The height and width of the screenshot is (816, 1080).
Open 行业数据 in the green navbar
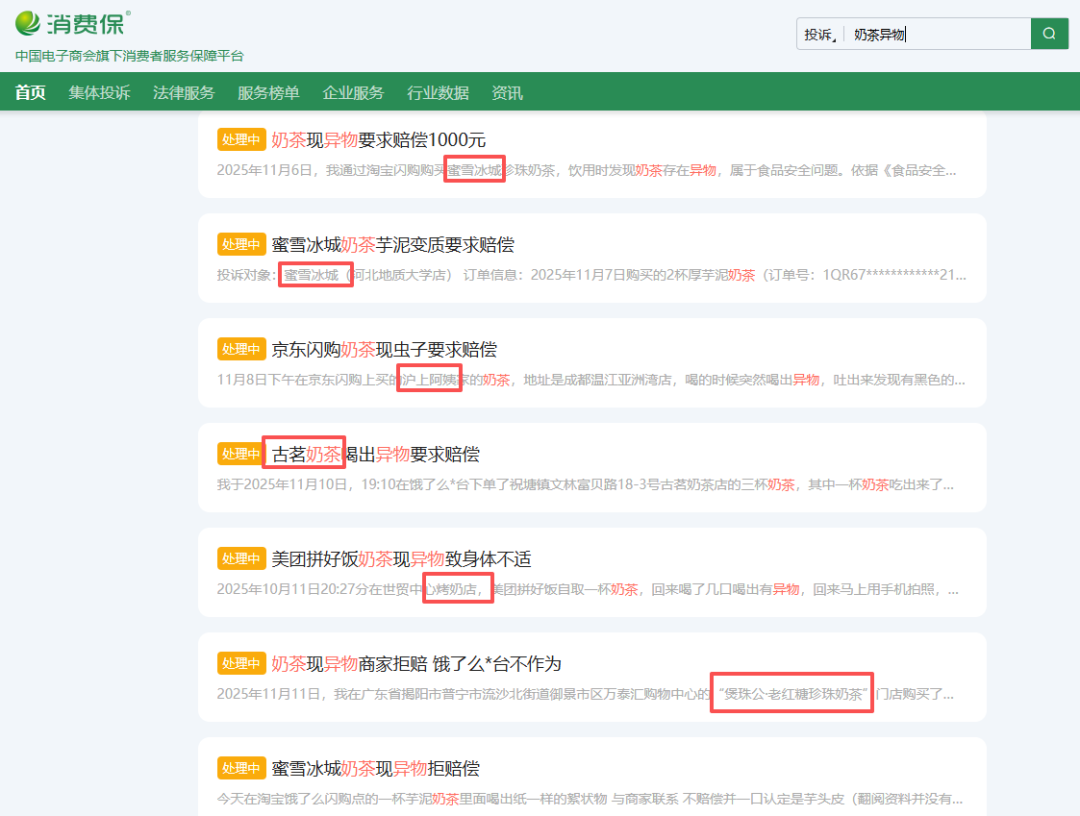coord(438,93)
